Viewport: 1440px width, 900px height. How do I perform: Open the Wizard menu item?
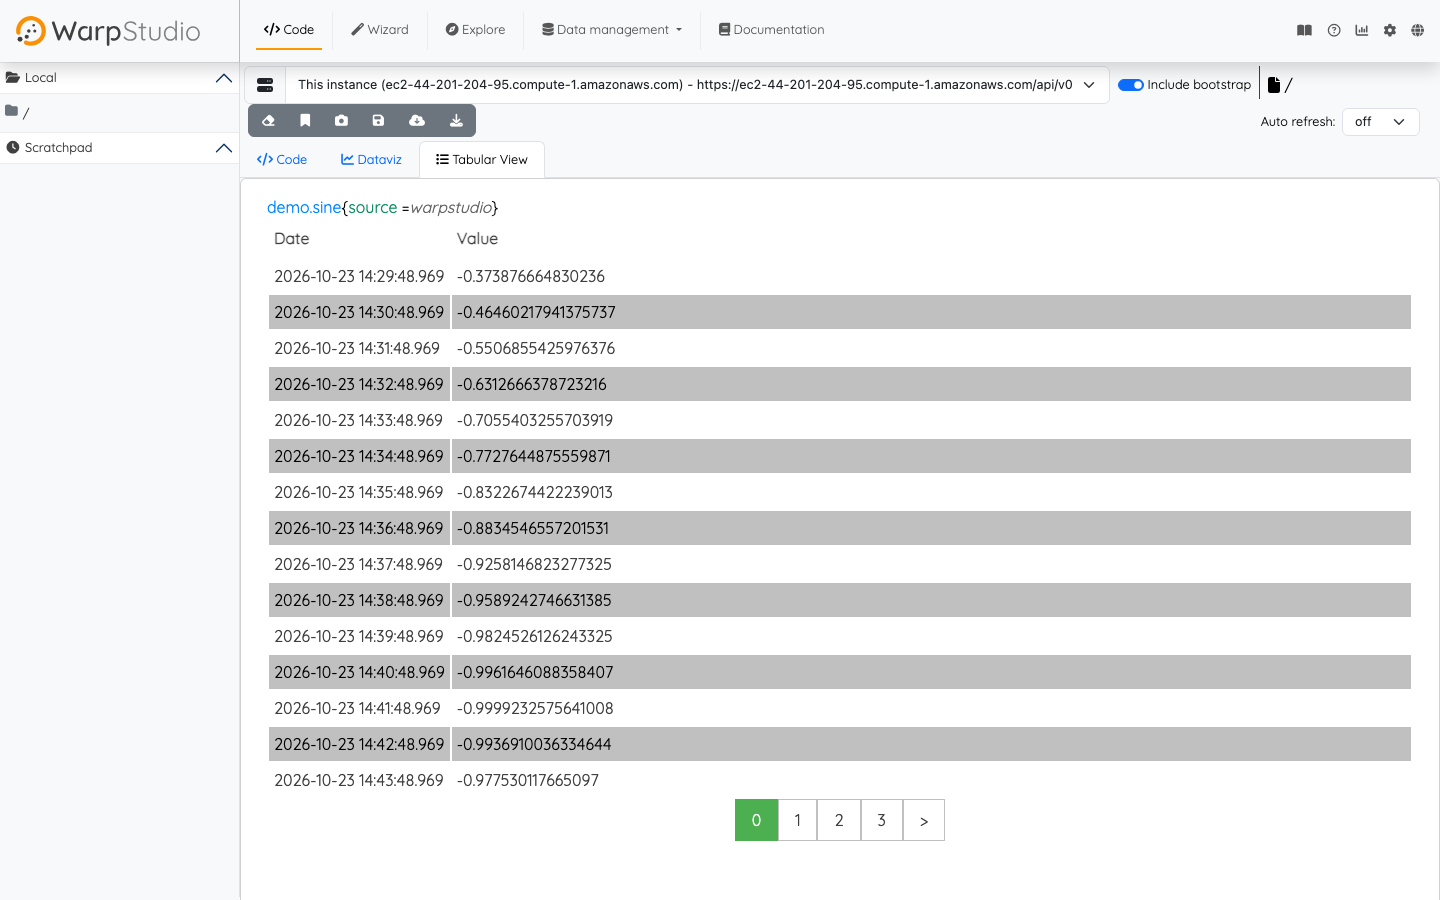click(x=380, y=30)
